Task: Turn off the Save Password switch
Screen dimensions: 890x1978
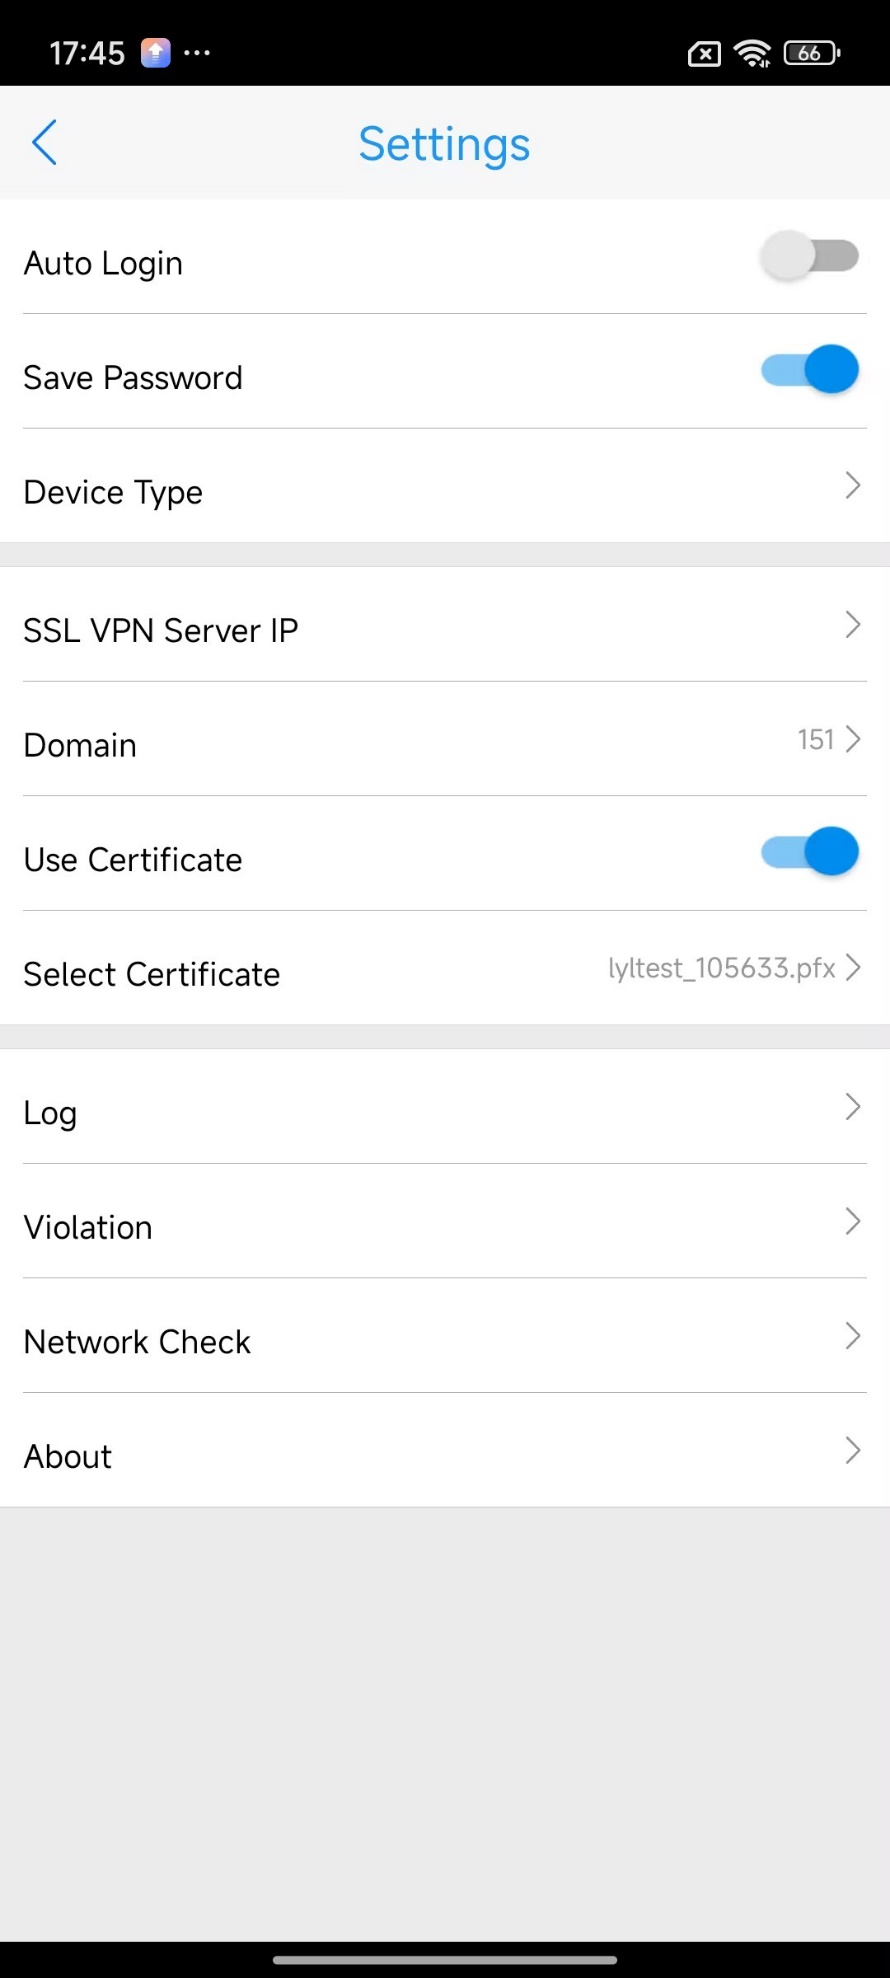Action: click(809, 370)
